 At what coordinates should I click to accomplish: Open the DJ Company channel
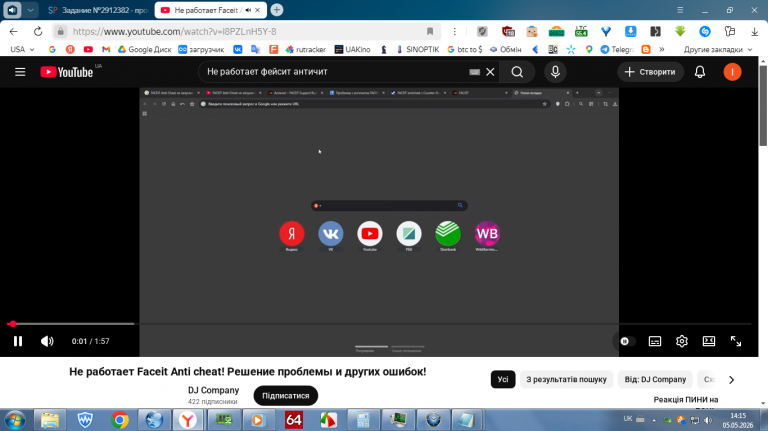214,390
